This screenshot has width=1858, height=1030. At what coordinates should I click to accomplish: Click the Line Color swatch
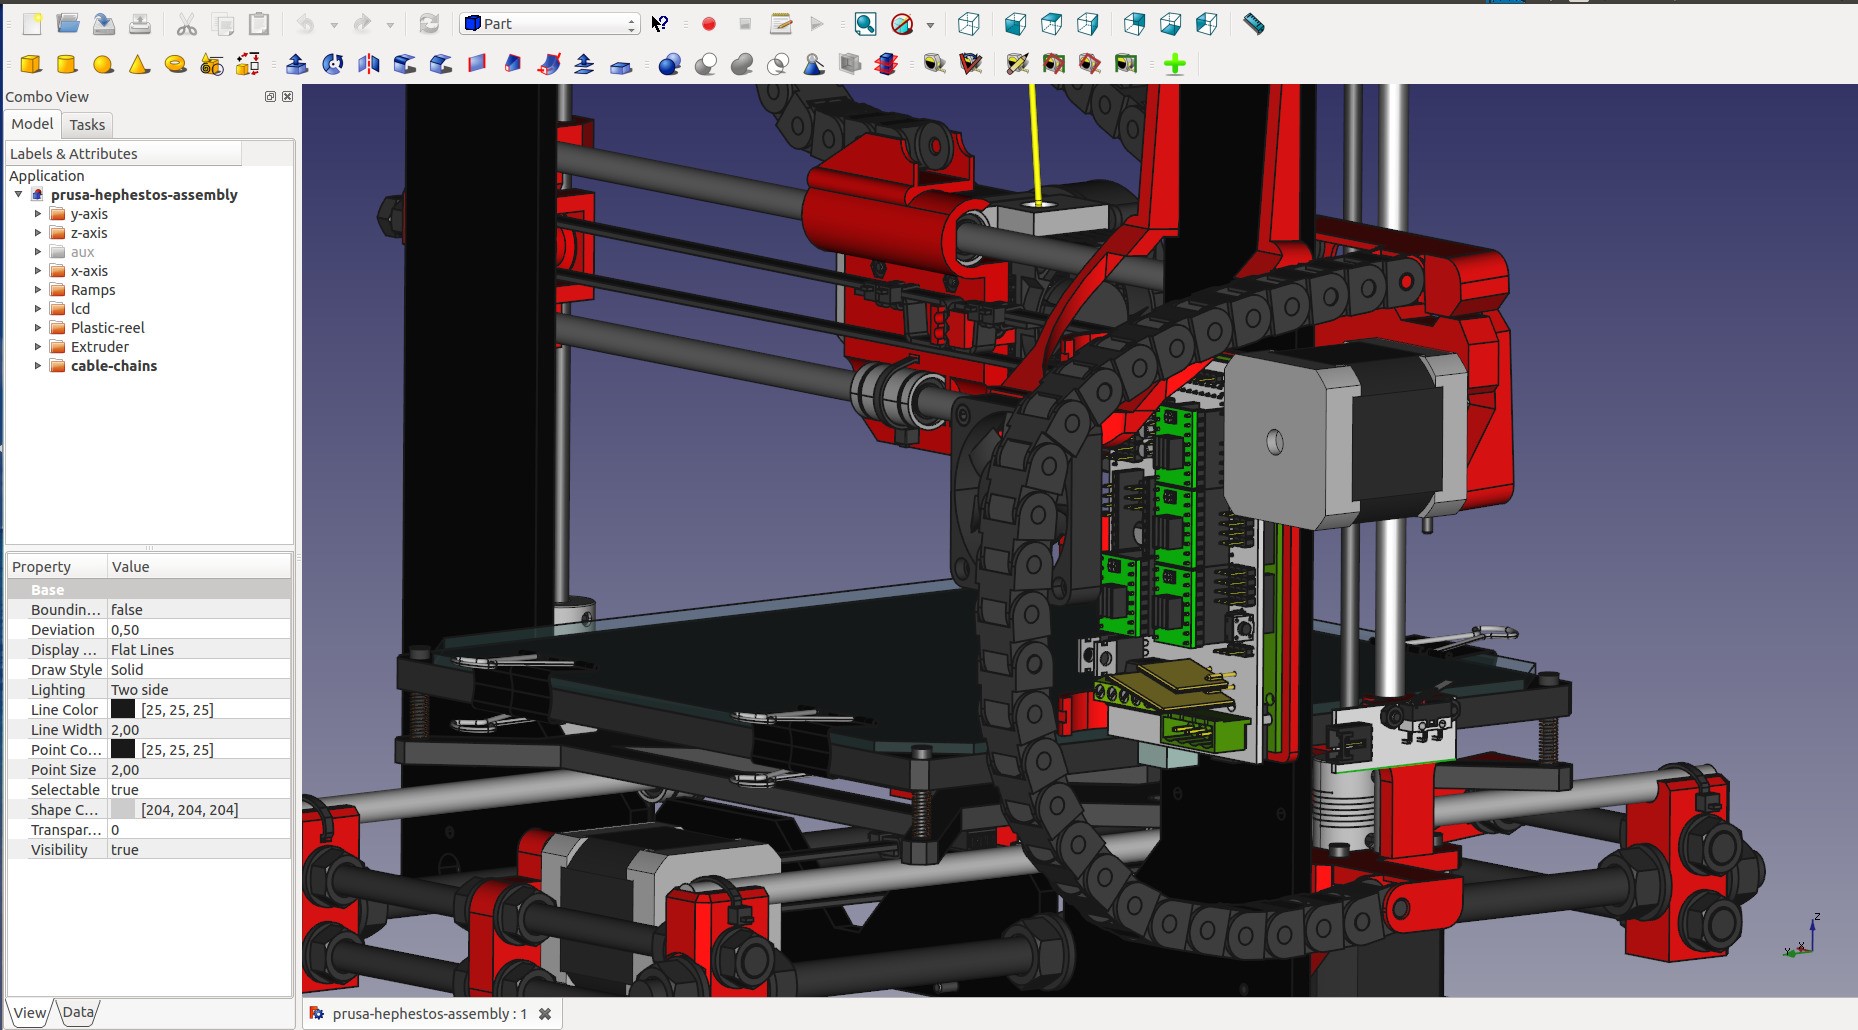tap(122, 709)
